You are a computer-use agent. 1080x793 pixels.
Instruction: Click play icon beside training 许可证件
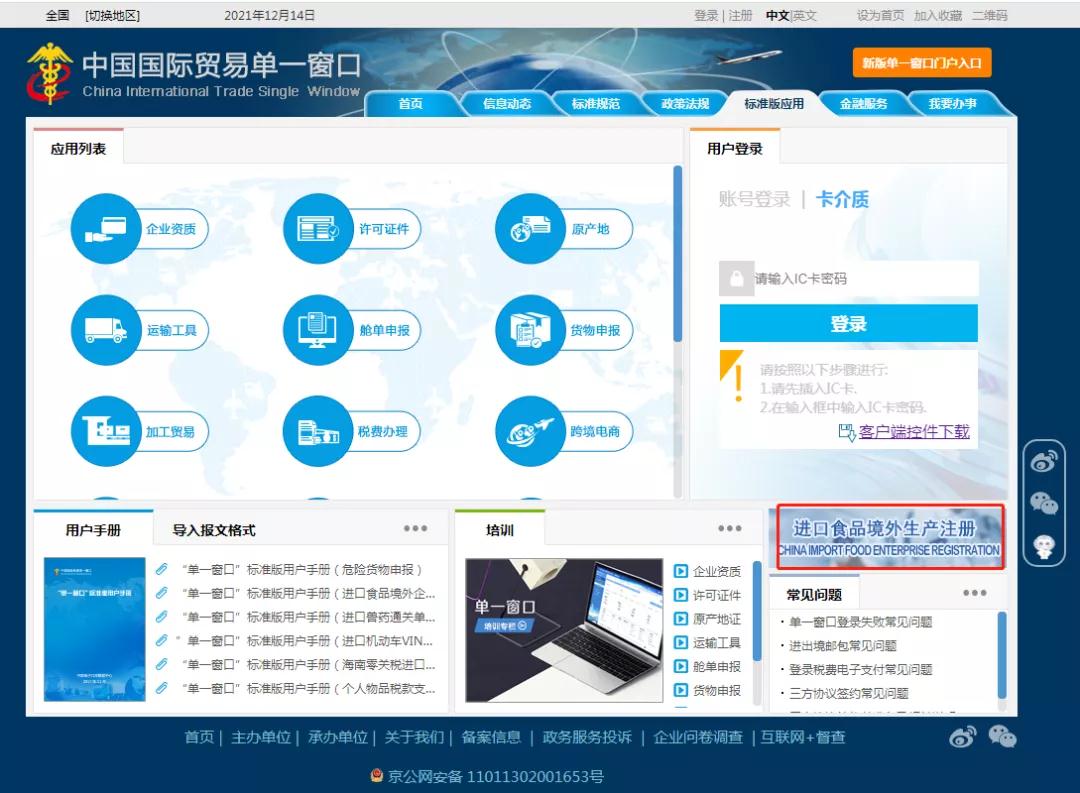pyautogui.click(x=681, y=595)
